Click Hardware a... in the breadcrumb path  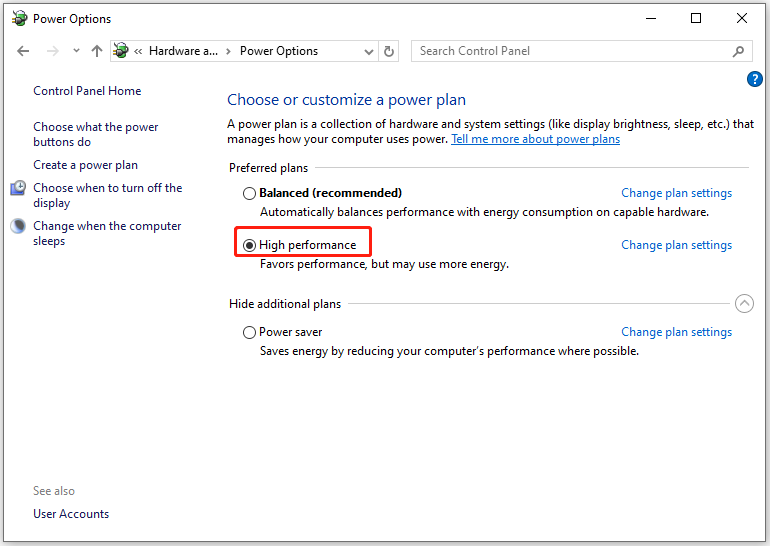pyautogui.click(x=183, y=51)
